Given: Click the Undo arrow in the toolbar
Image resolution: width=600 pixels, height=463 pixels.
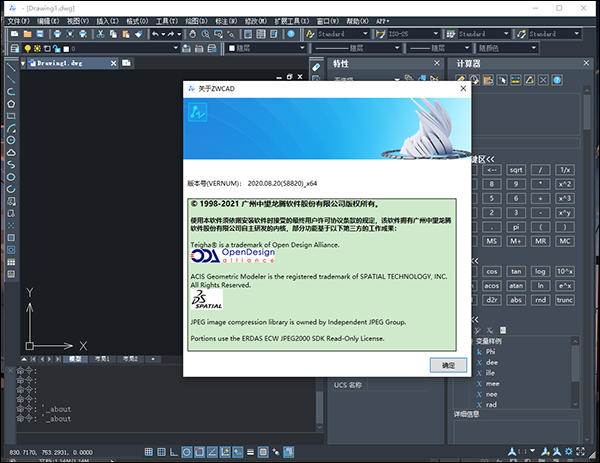Looking at the screenshot, I should pyautogui.click(x=156, y=33).
